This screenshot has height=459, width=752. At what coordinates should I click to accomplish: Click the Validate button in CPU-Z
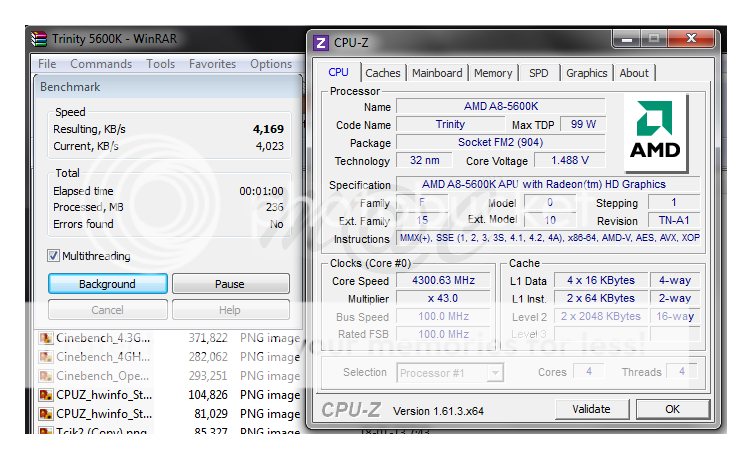tap(591, 409)
